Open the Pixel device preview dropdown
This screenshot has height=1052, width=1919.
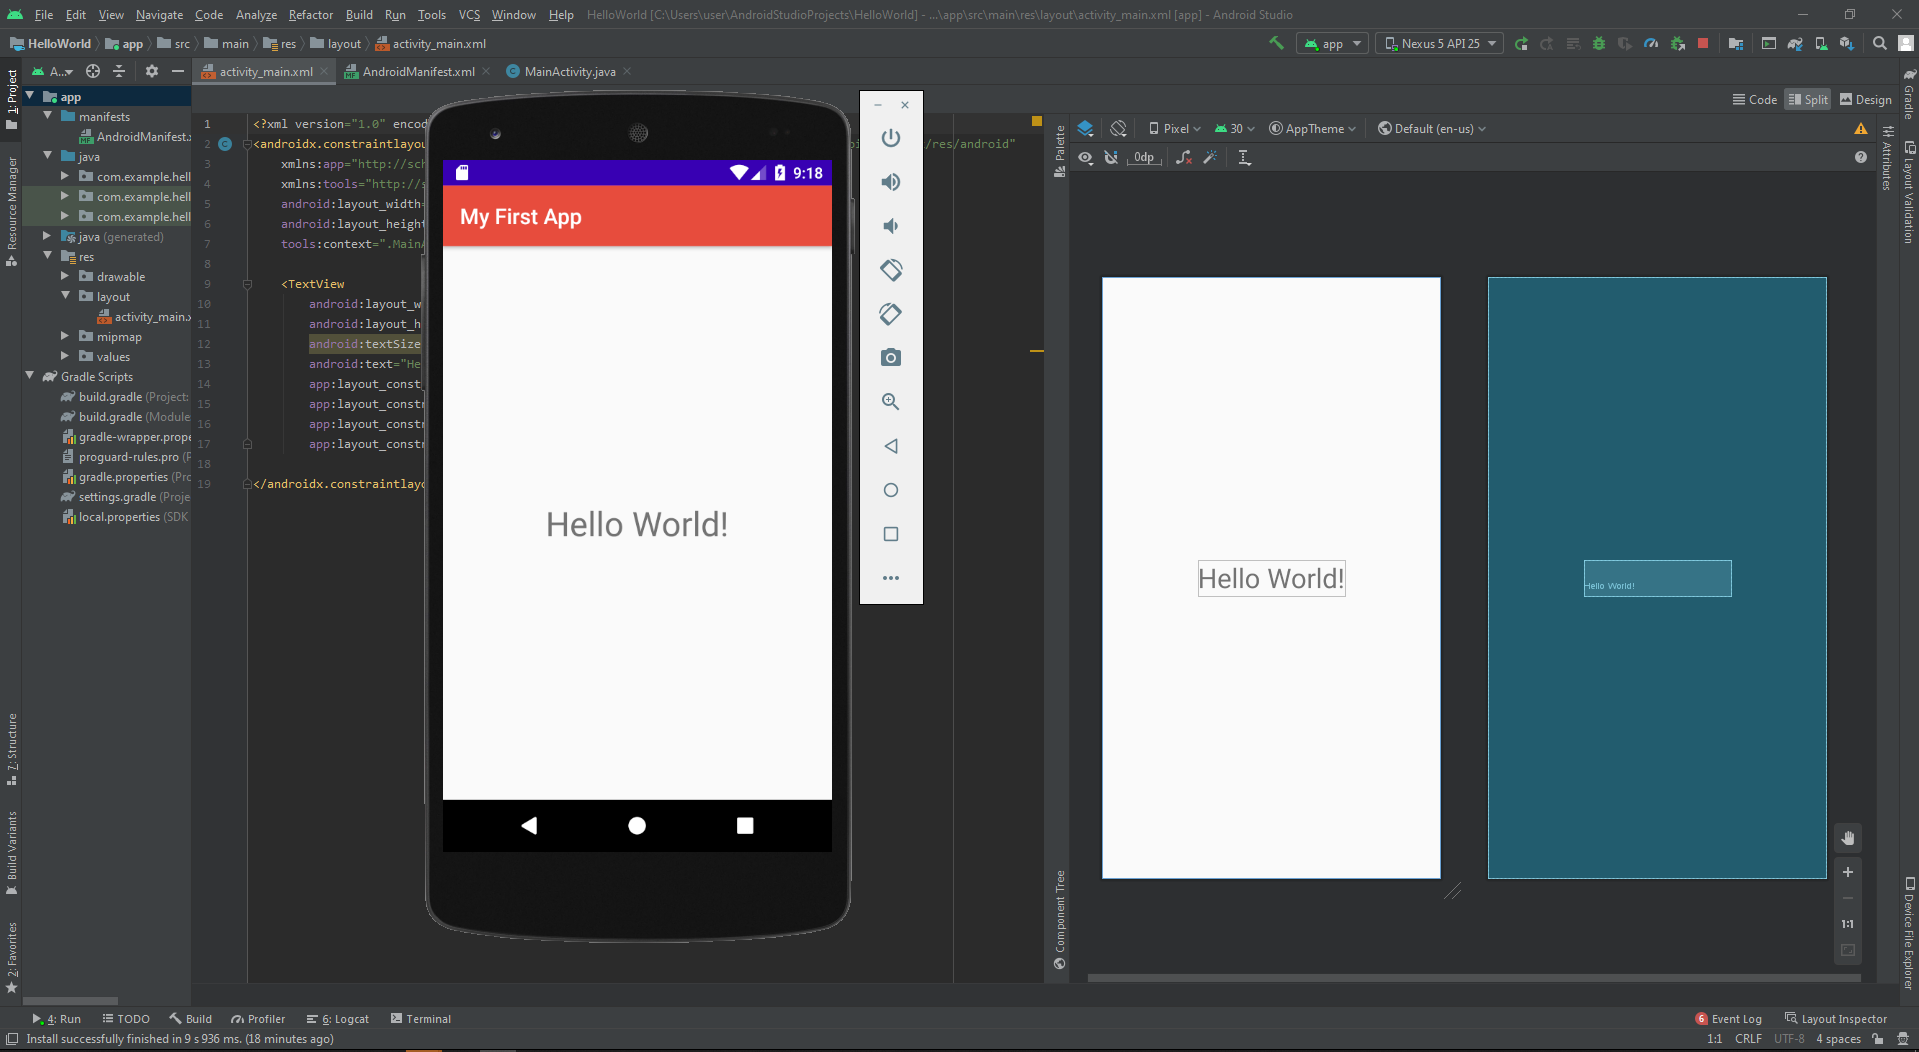[1175, 128]
